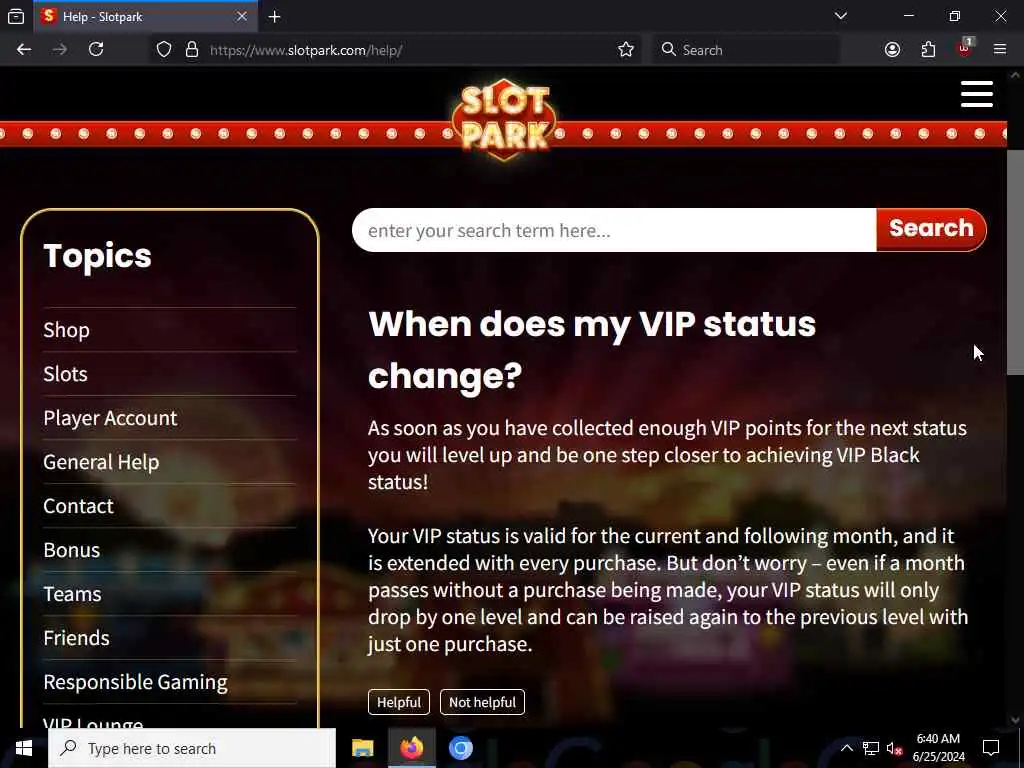
Task: Open the list all tabs dropdown
Action: point(840,16)
